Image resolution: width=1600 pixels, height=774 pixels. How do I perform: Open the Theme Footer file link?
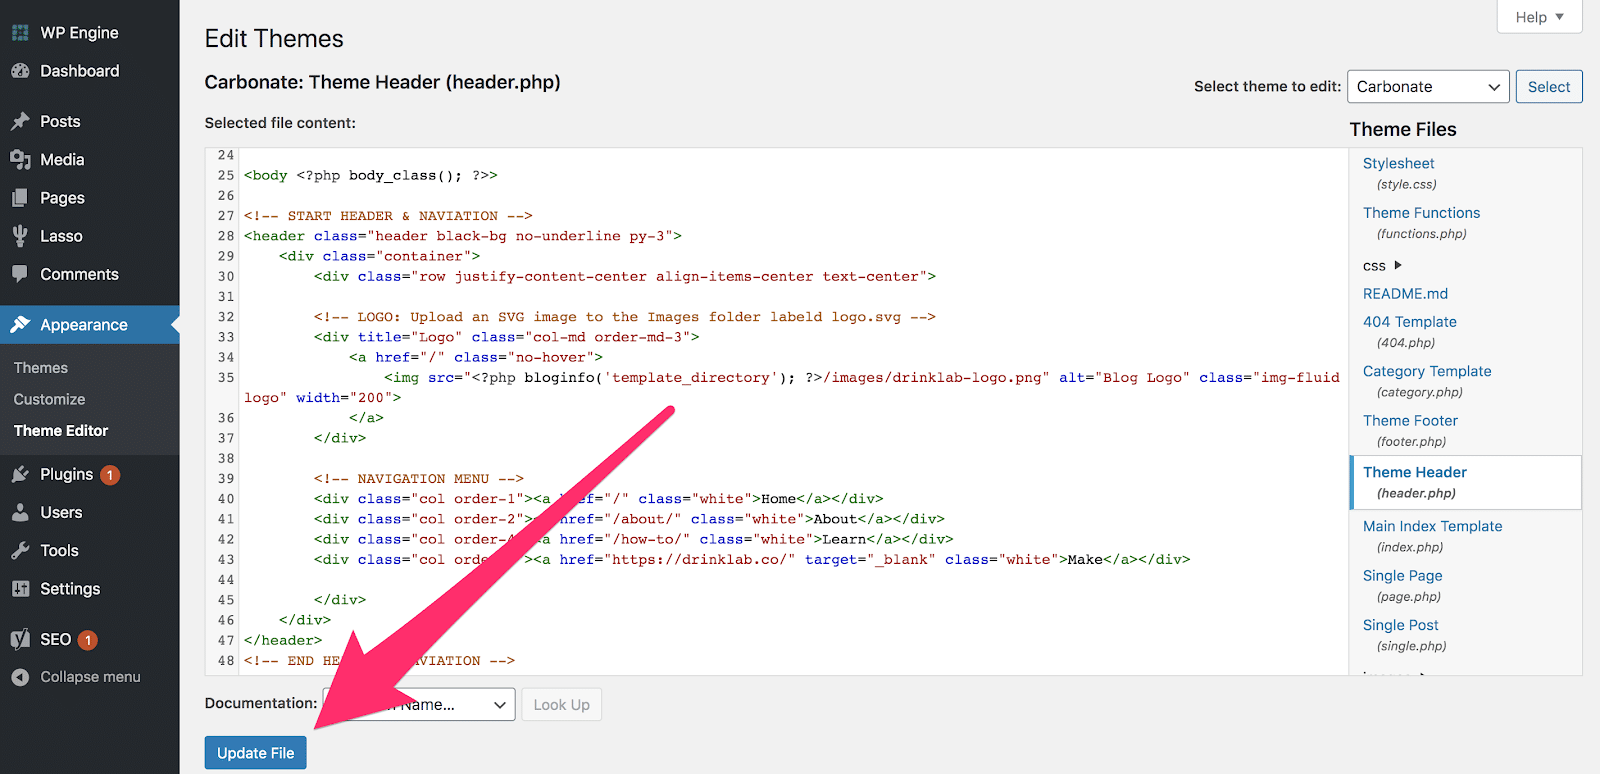coord(1410,421)
